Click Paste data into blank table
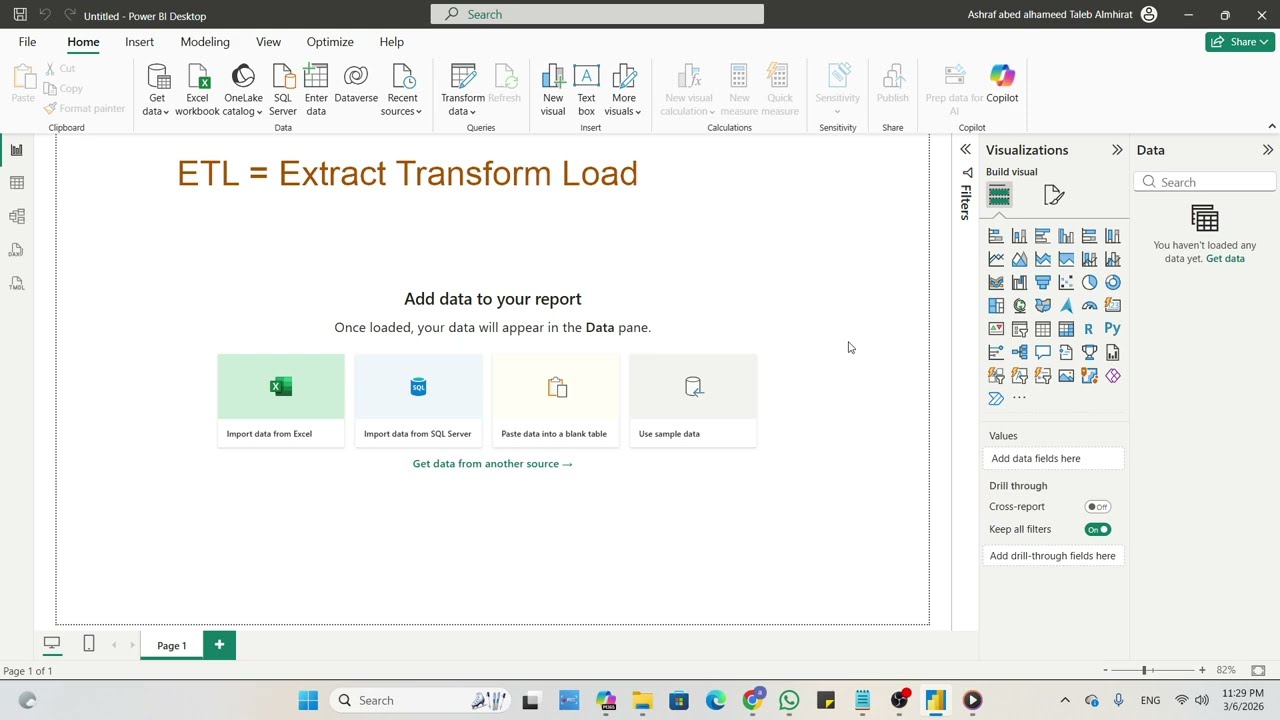The width and height of the screenshot is (1280, 720). pos(555,399)
